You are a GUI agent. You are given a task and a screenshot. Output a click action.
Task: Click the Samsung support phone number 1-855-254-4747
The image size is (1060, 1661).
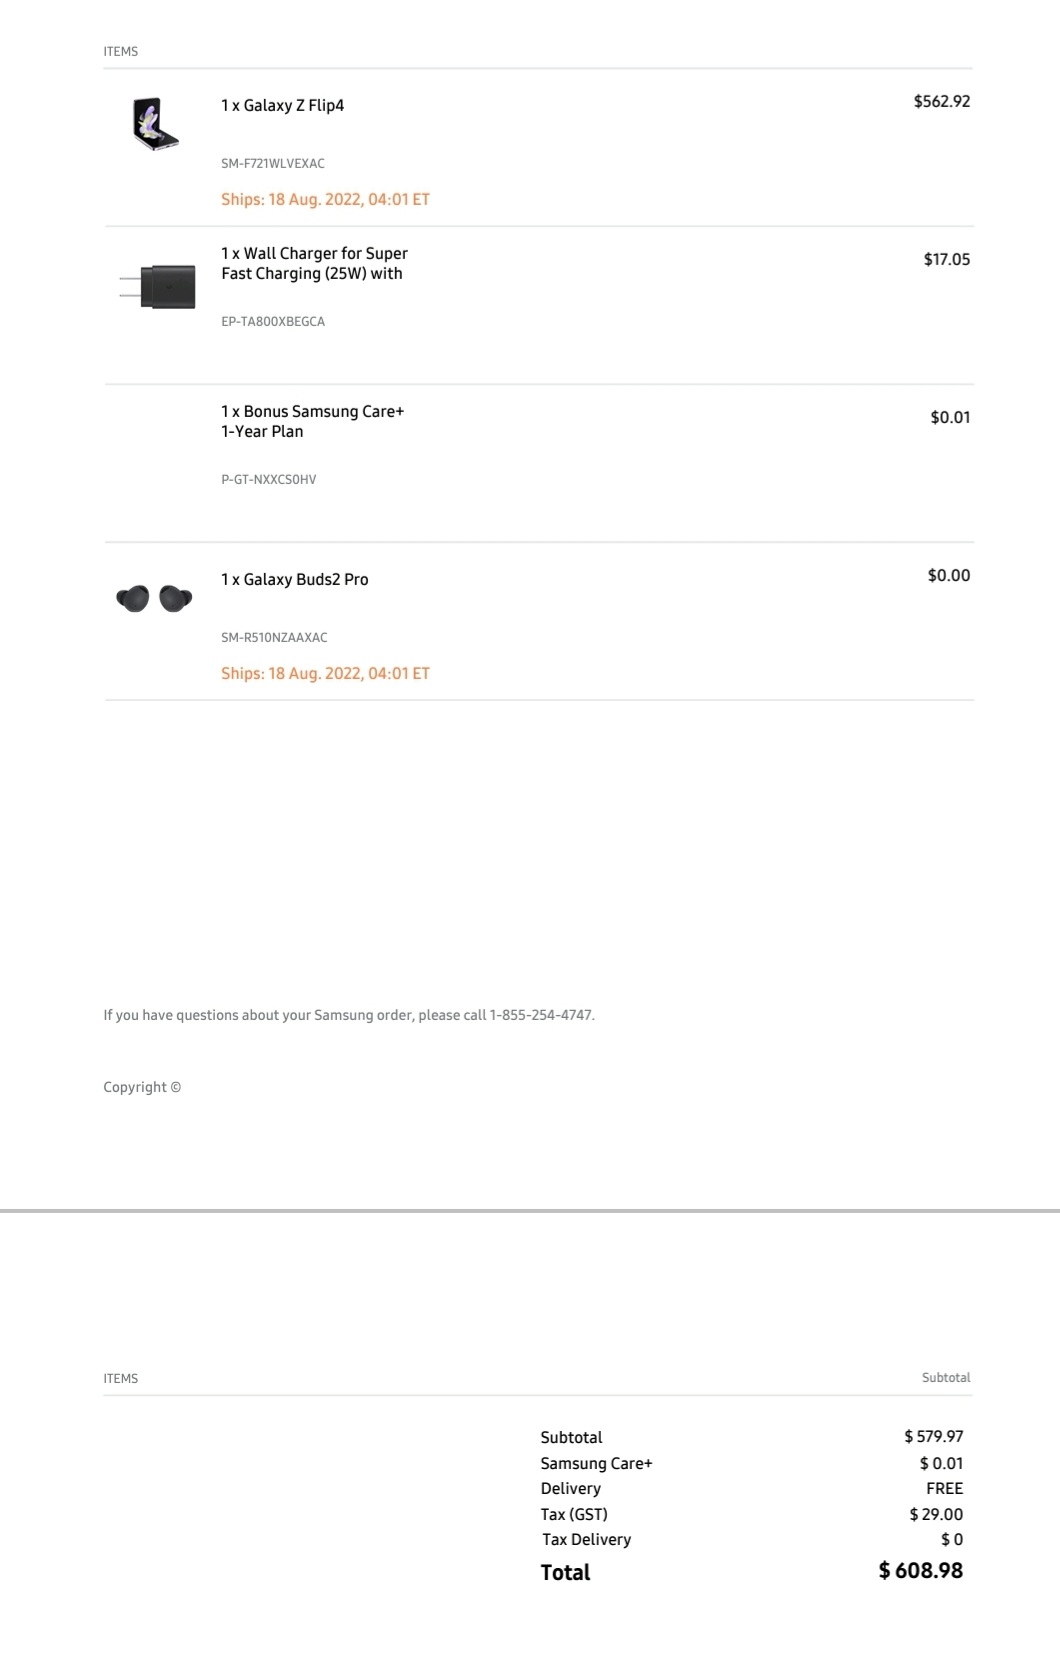pyautogui.click(x=541, y=1015)
